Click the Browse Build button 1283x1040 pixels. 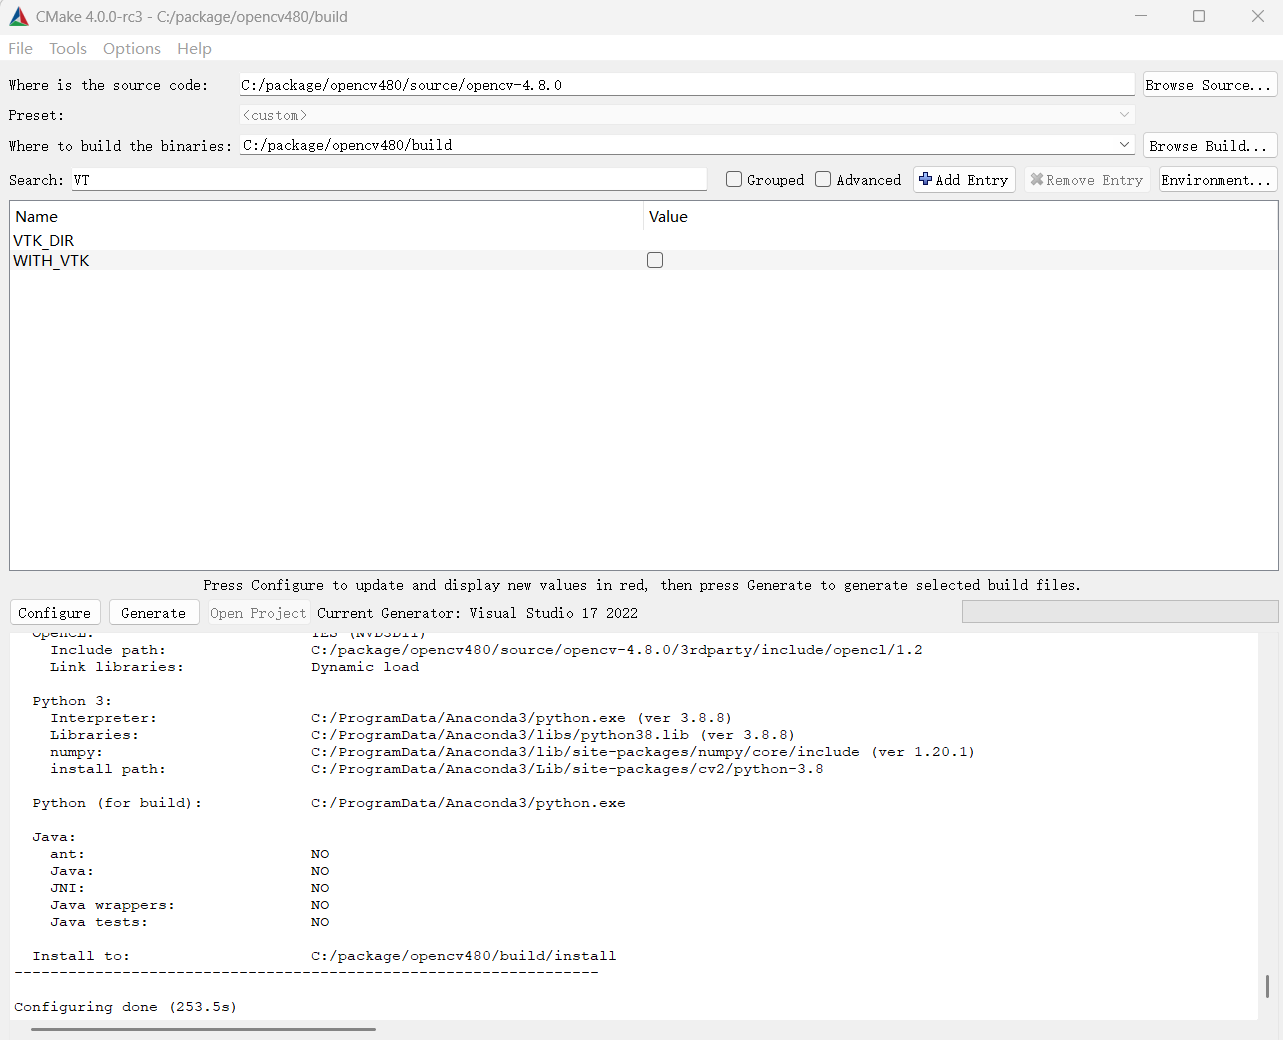1208,146
